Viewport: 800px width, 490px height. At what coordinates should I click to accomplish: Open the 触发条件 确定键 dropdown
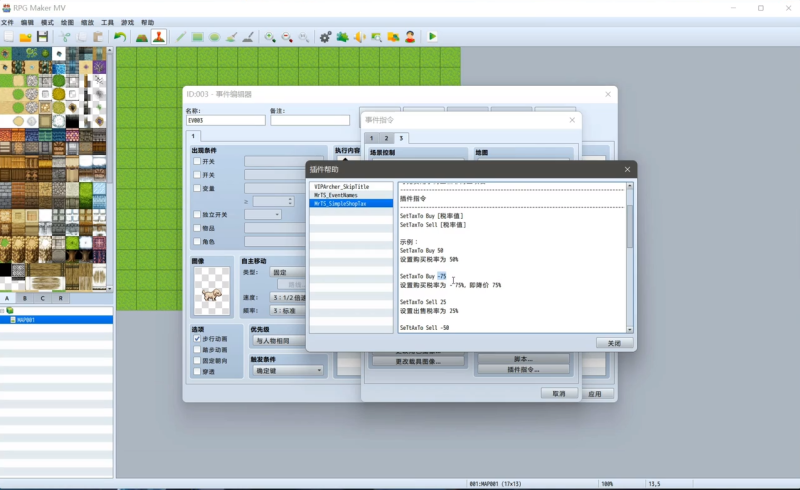click(288, 371)
